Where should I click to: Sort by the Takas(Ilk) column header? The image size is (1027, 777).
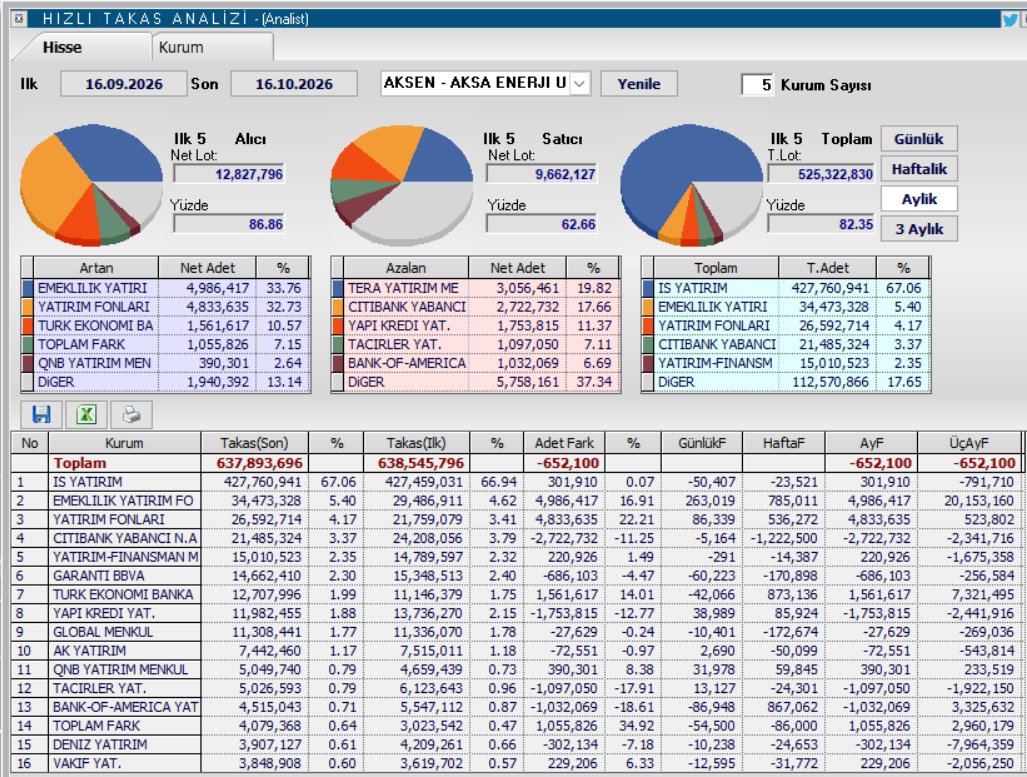416,443
